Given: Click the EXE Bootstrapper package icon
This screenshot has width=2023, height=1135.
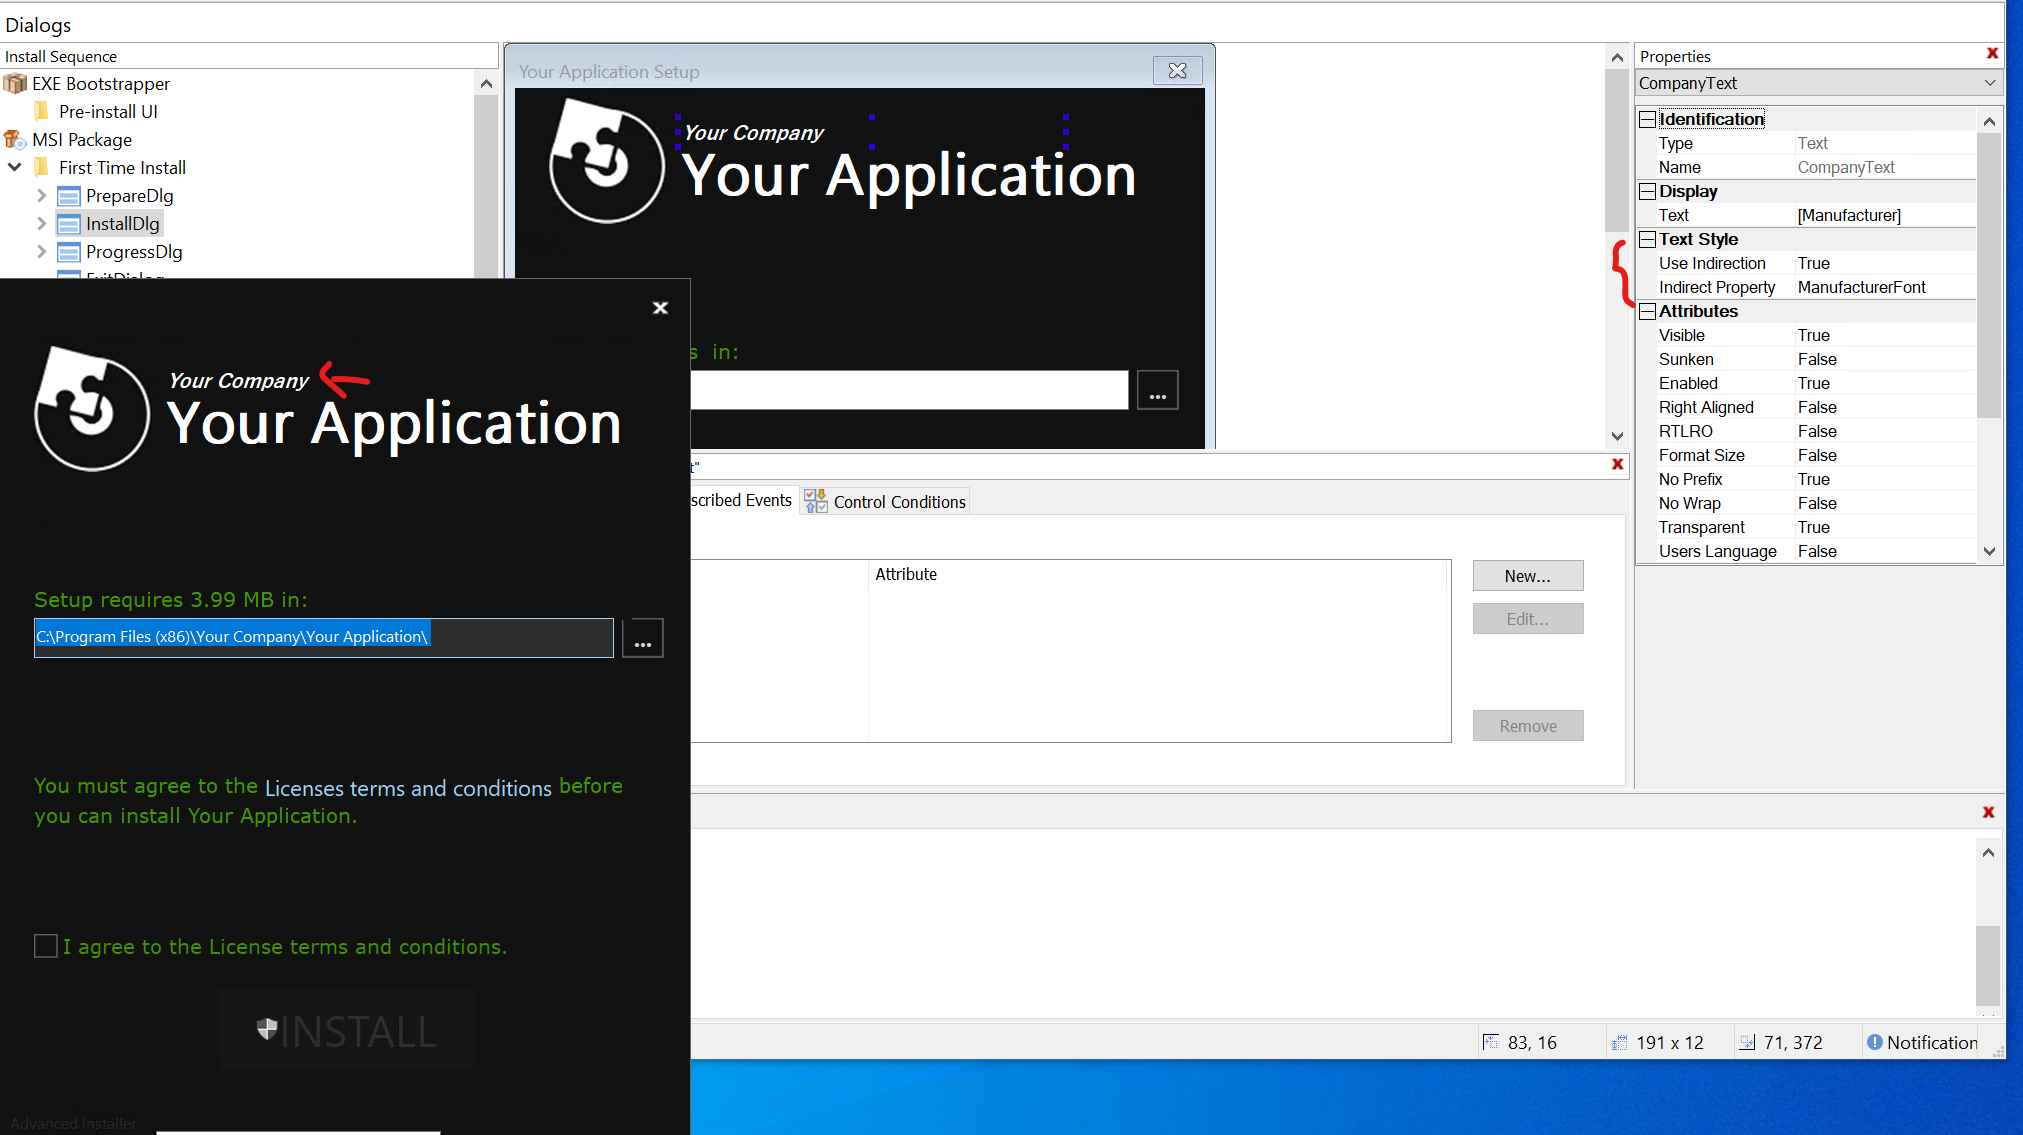Looking at the screenshot, I should point(15,84).
